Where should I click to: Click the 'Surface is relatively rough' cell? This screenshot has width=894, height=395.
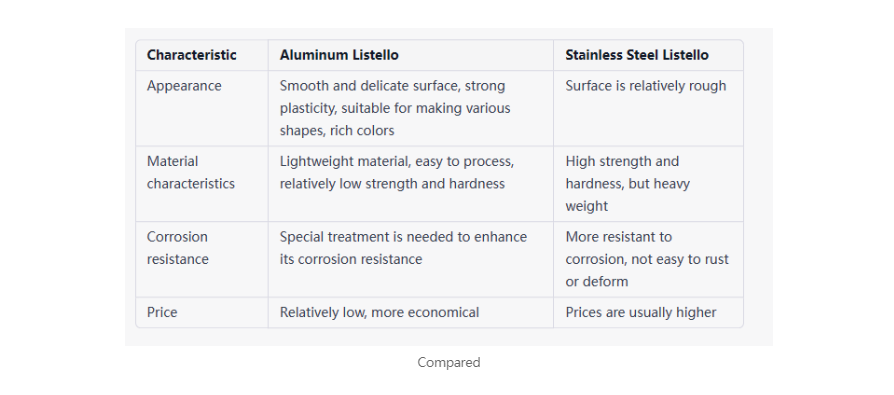click(x=648, y=108)
